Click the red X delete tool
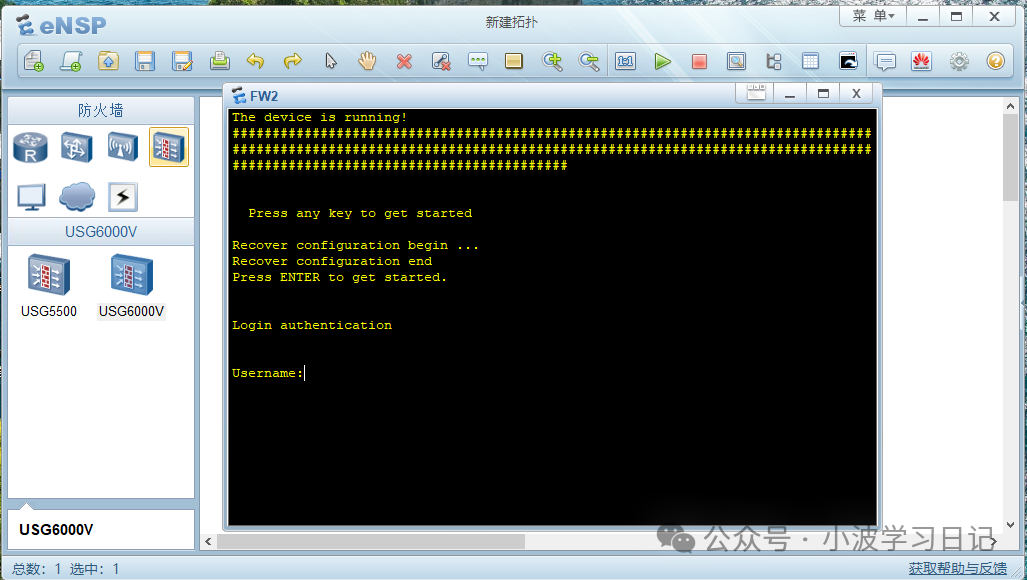The width and height of the screenshot is (1027, 580). [x=404, y=62]
